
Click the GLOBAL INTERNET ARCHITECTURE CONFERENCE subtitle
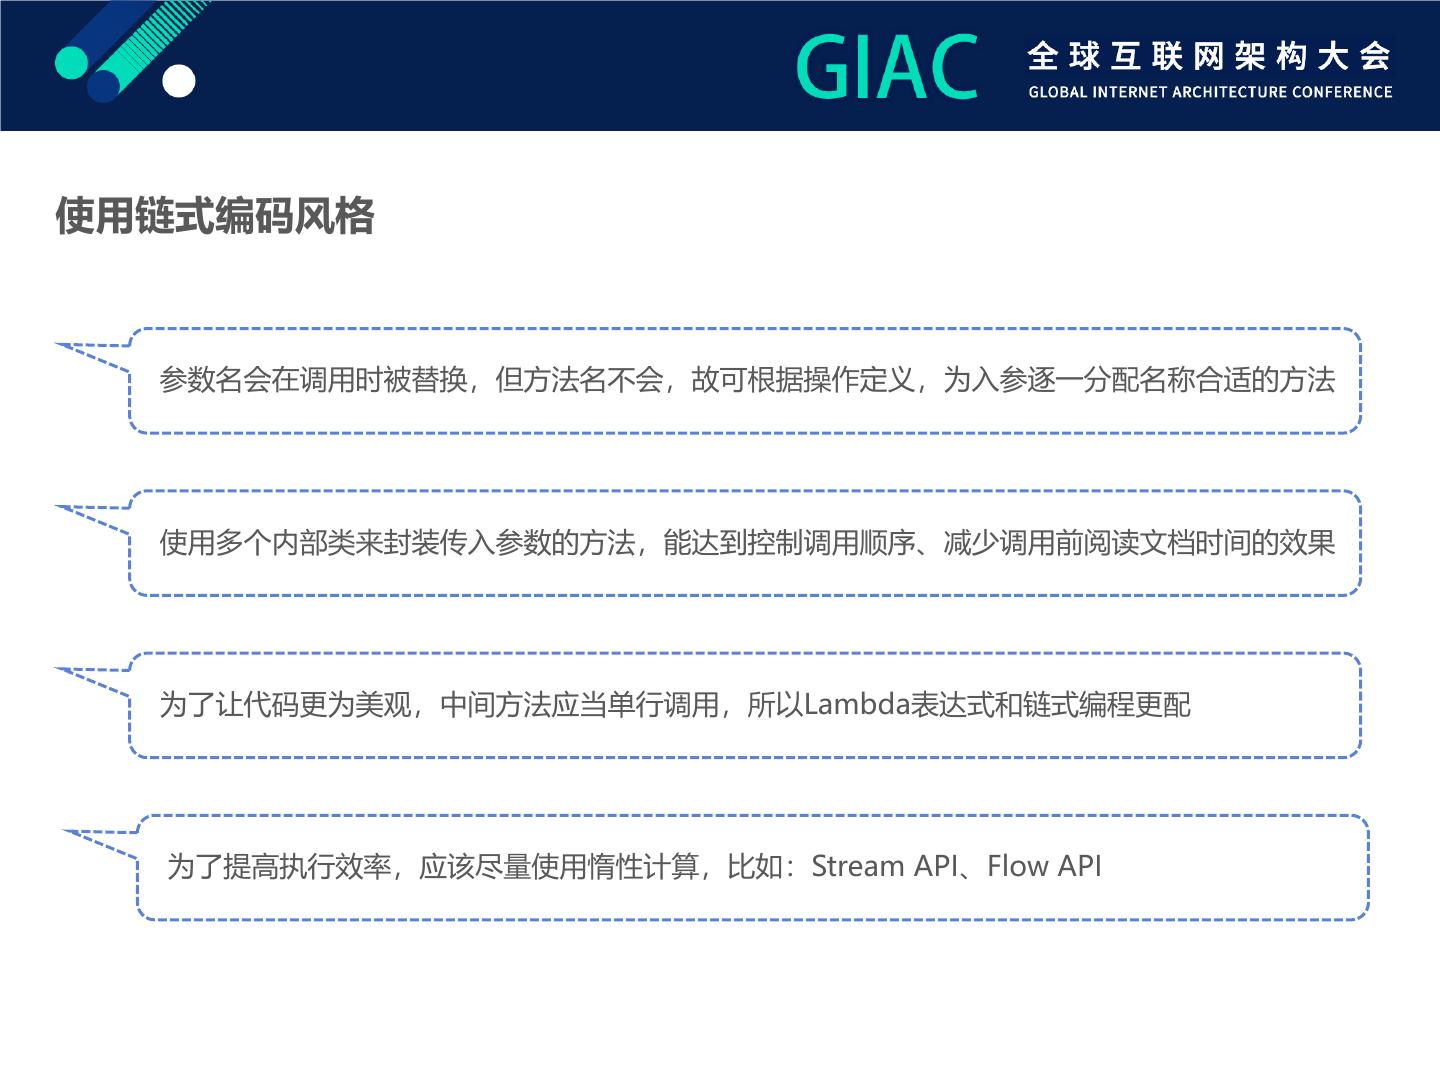1210,92
